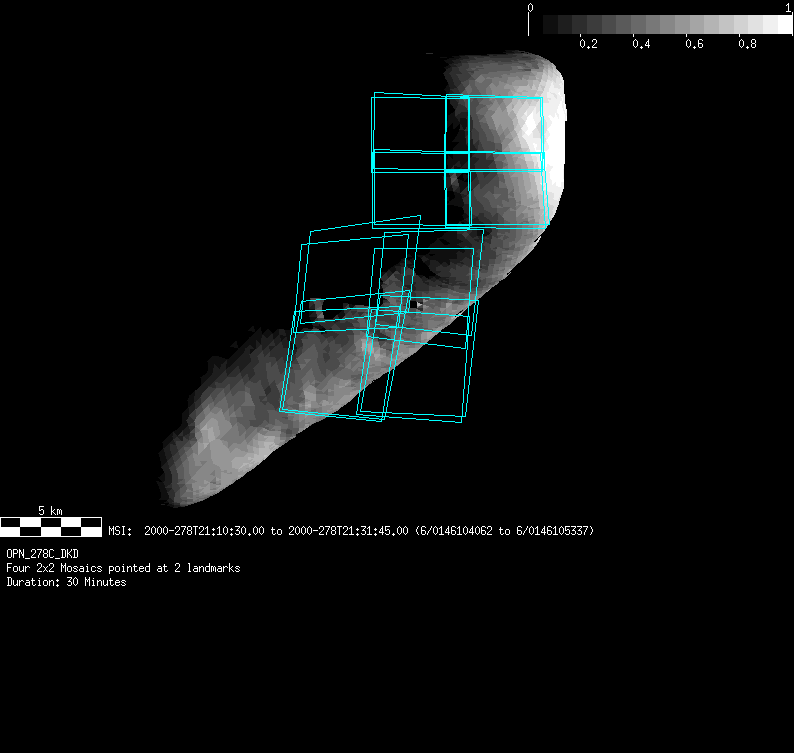Click the 0.6 tick label under colorbar
Screen dimensions: 794x753
tap(694, 45)
